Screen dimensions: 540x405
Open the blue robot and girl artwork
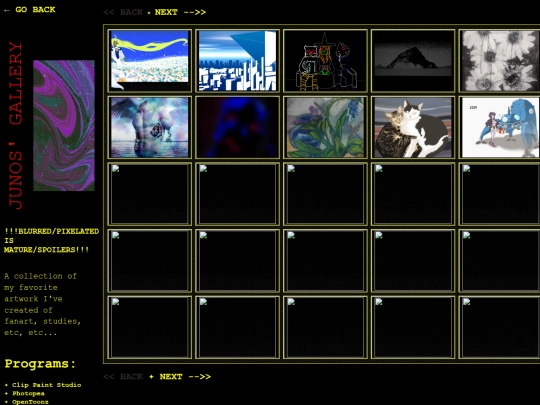(x=500, y=127)
